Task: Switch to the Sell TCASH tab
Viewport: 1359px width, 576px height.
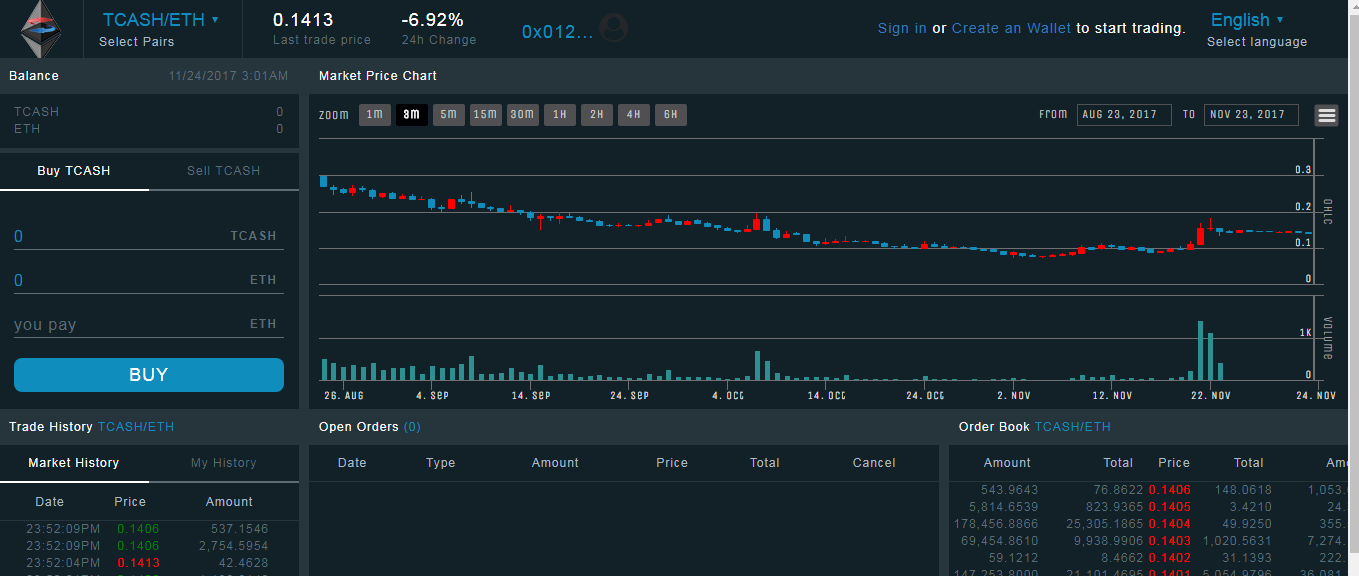Action: click(223, 171)
